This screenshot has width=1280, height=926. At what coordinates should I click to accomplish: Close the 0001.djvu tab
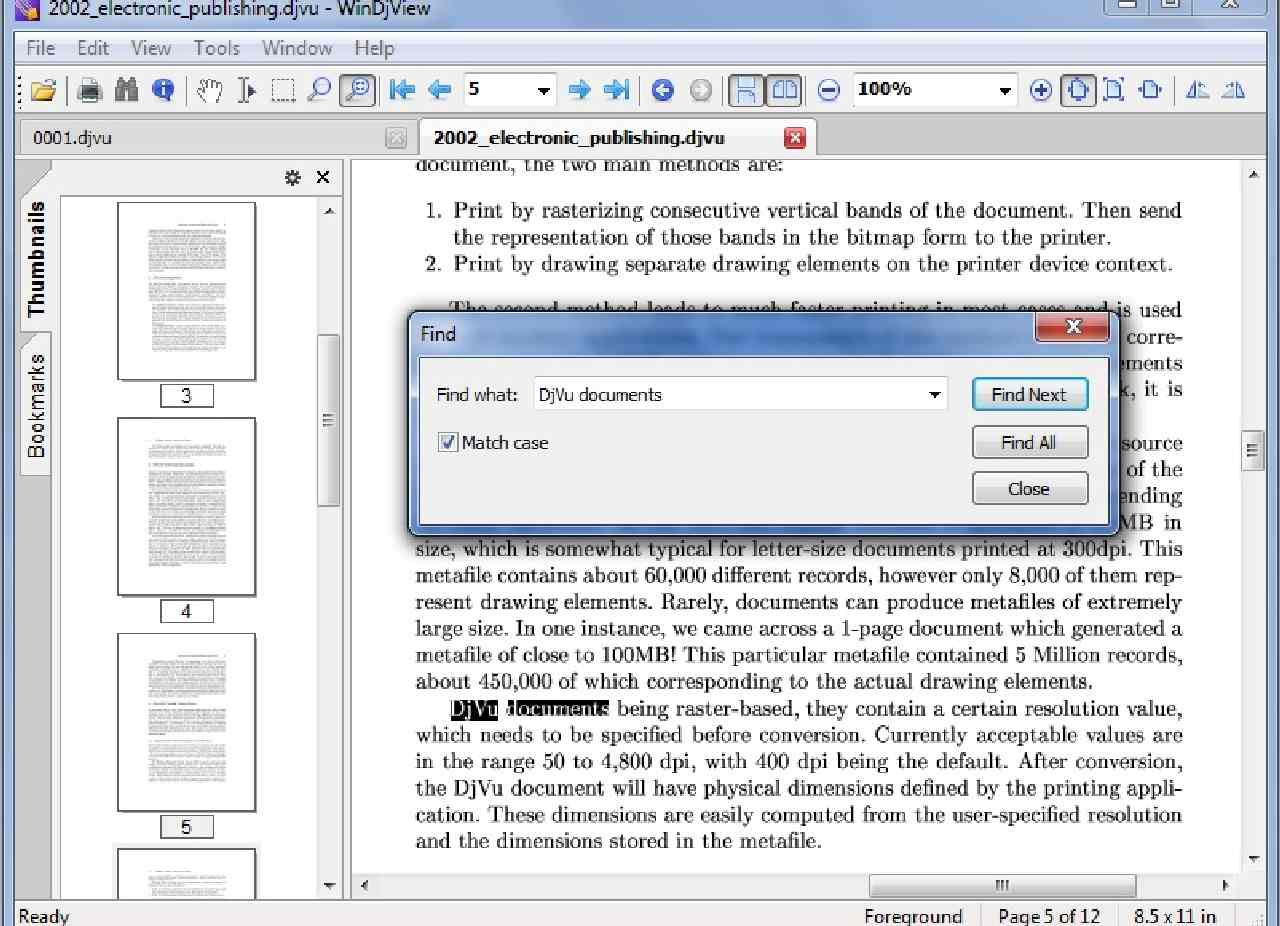[396, 138]
